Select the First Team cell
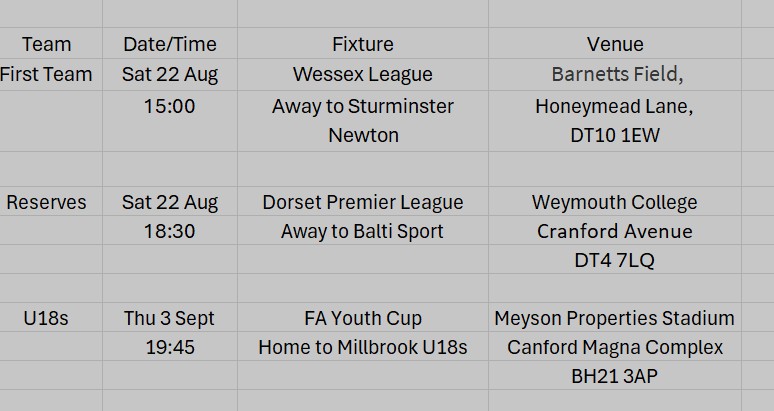 point(46,75)
